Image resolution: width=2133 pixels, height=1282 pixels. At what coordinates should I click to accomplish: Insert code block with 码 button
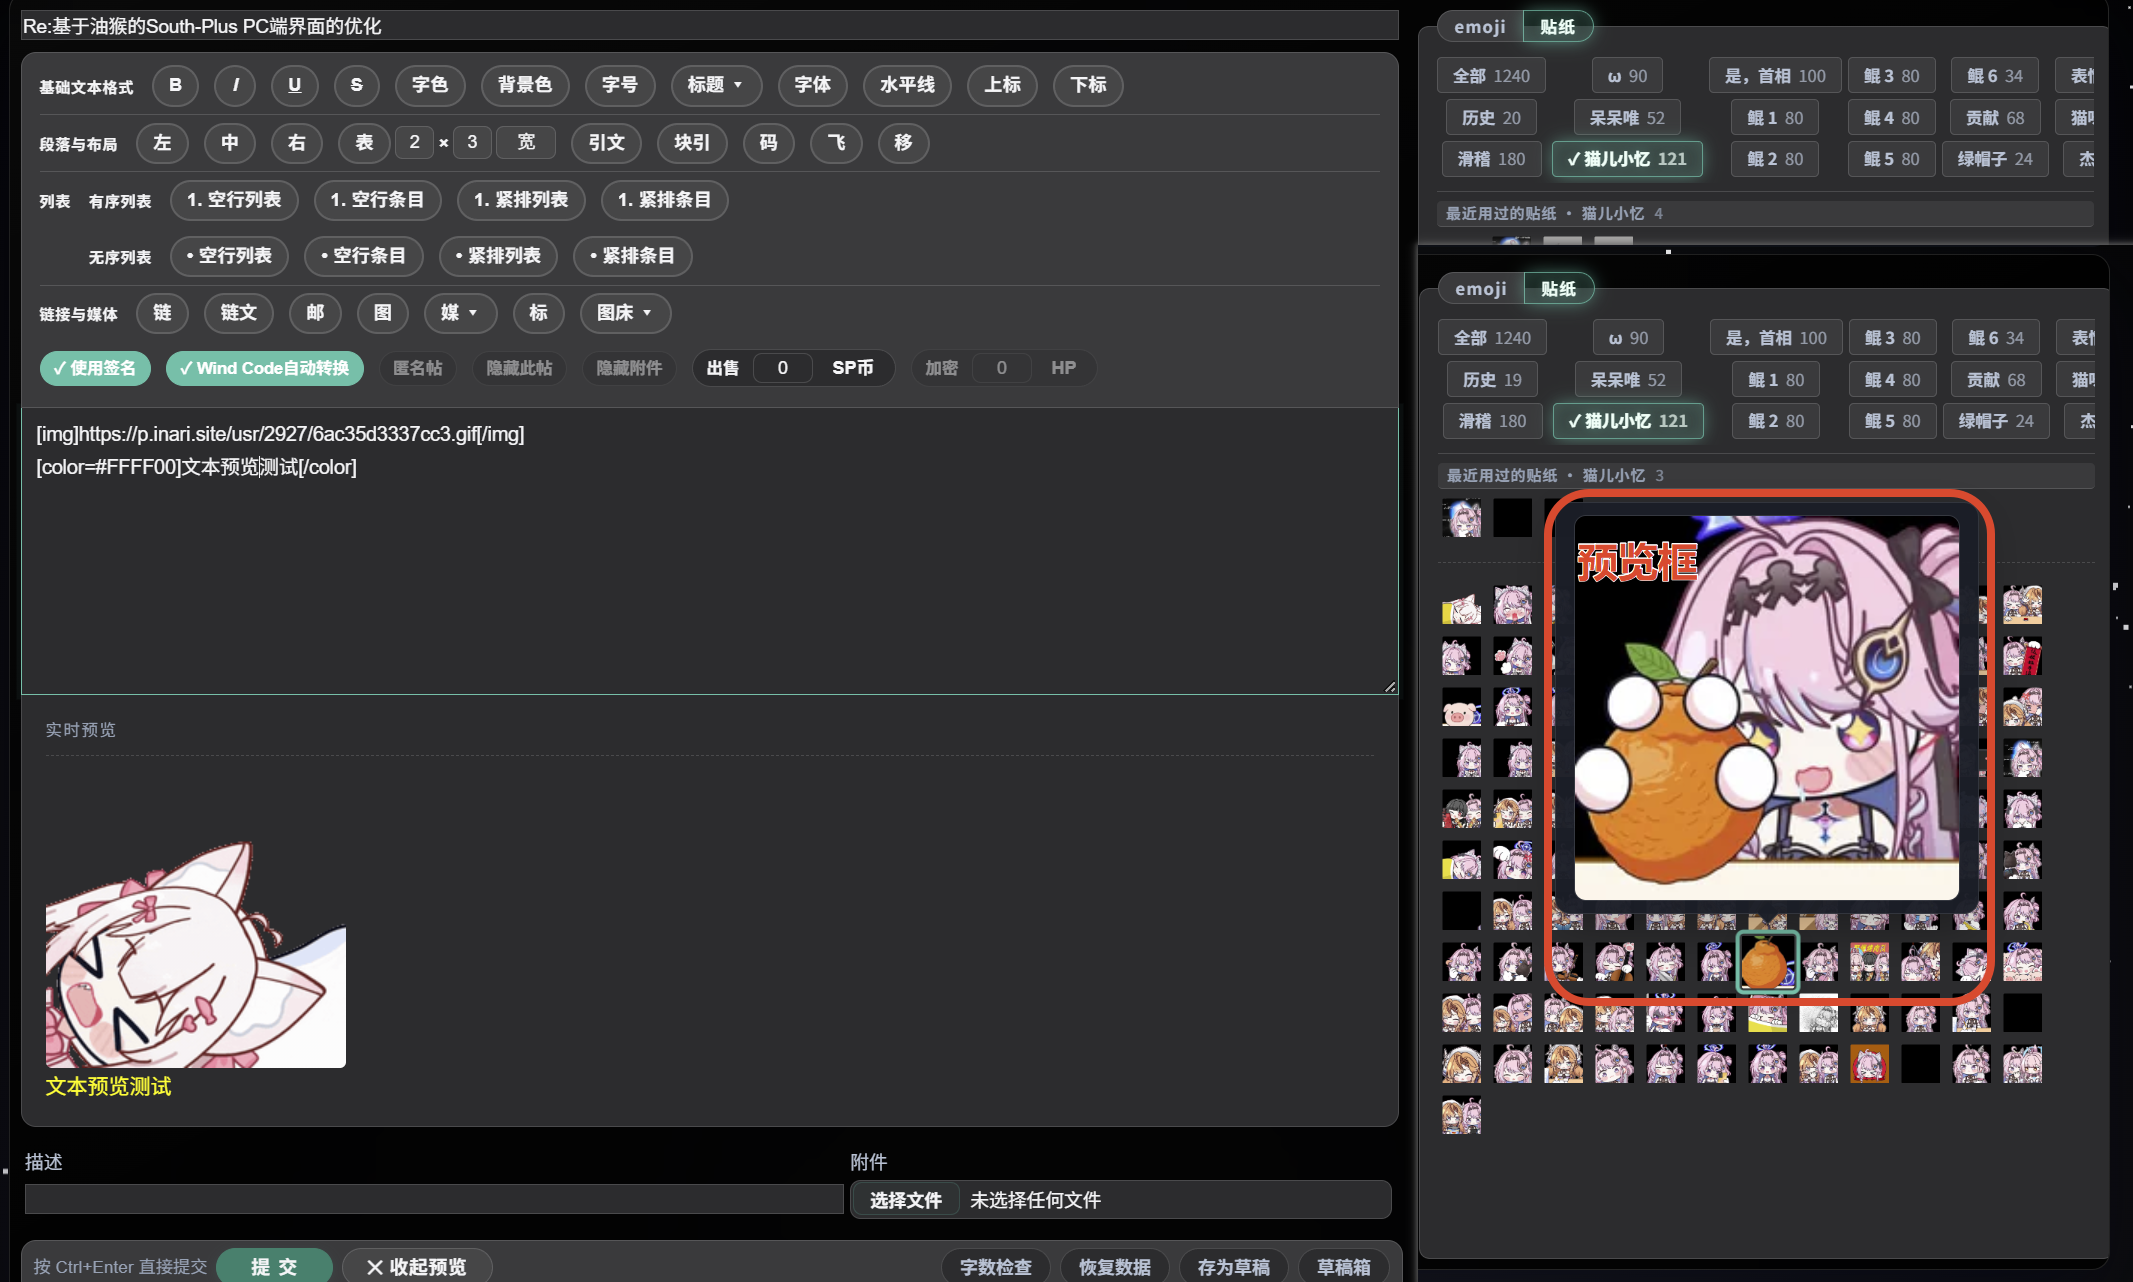coord(768,143)
